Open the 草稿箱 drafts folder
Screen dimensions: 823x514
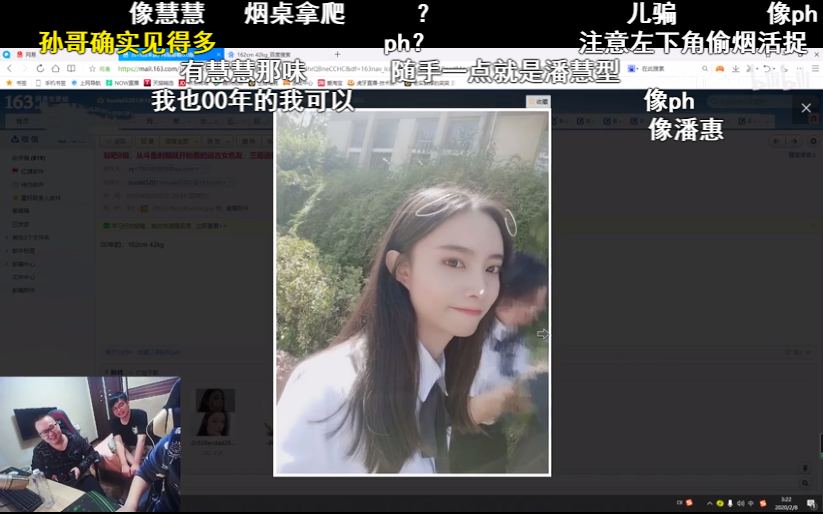click(x=21, y=211)
